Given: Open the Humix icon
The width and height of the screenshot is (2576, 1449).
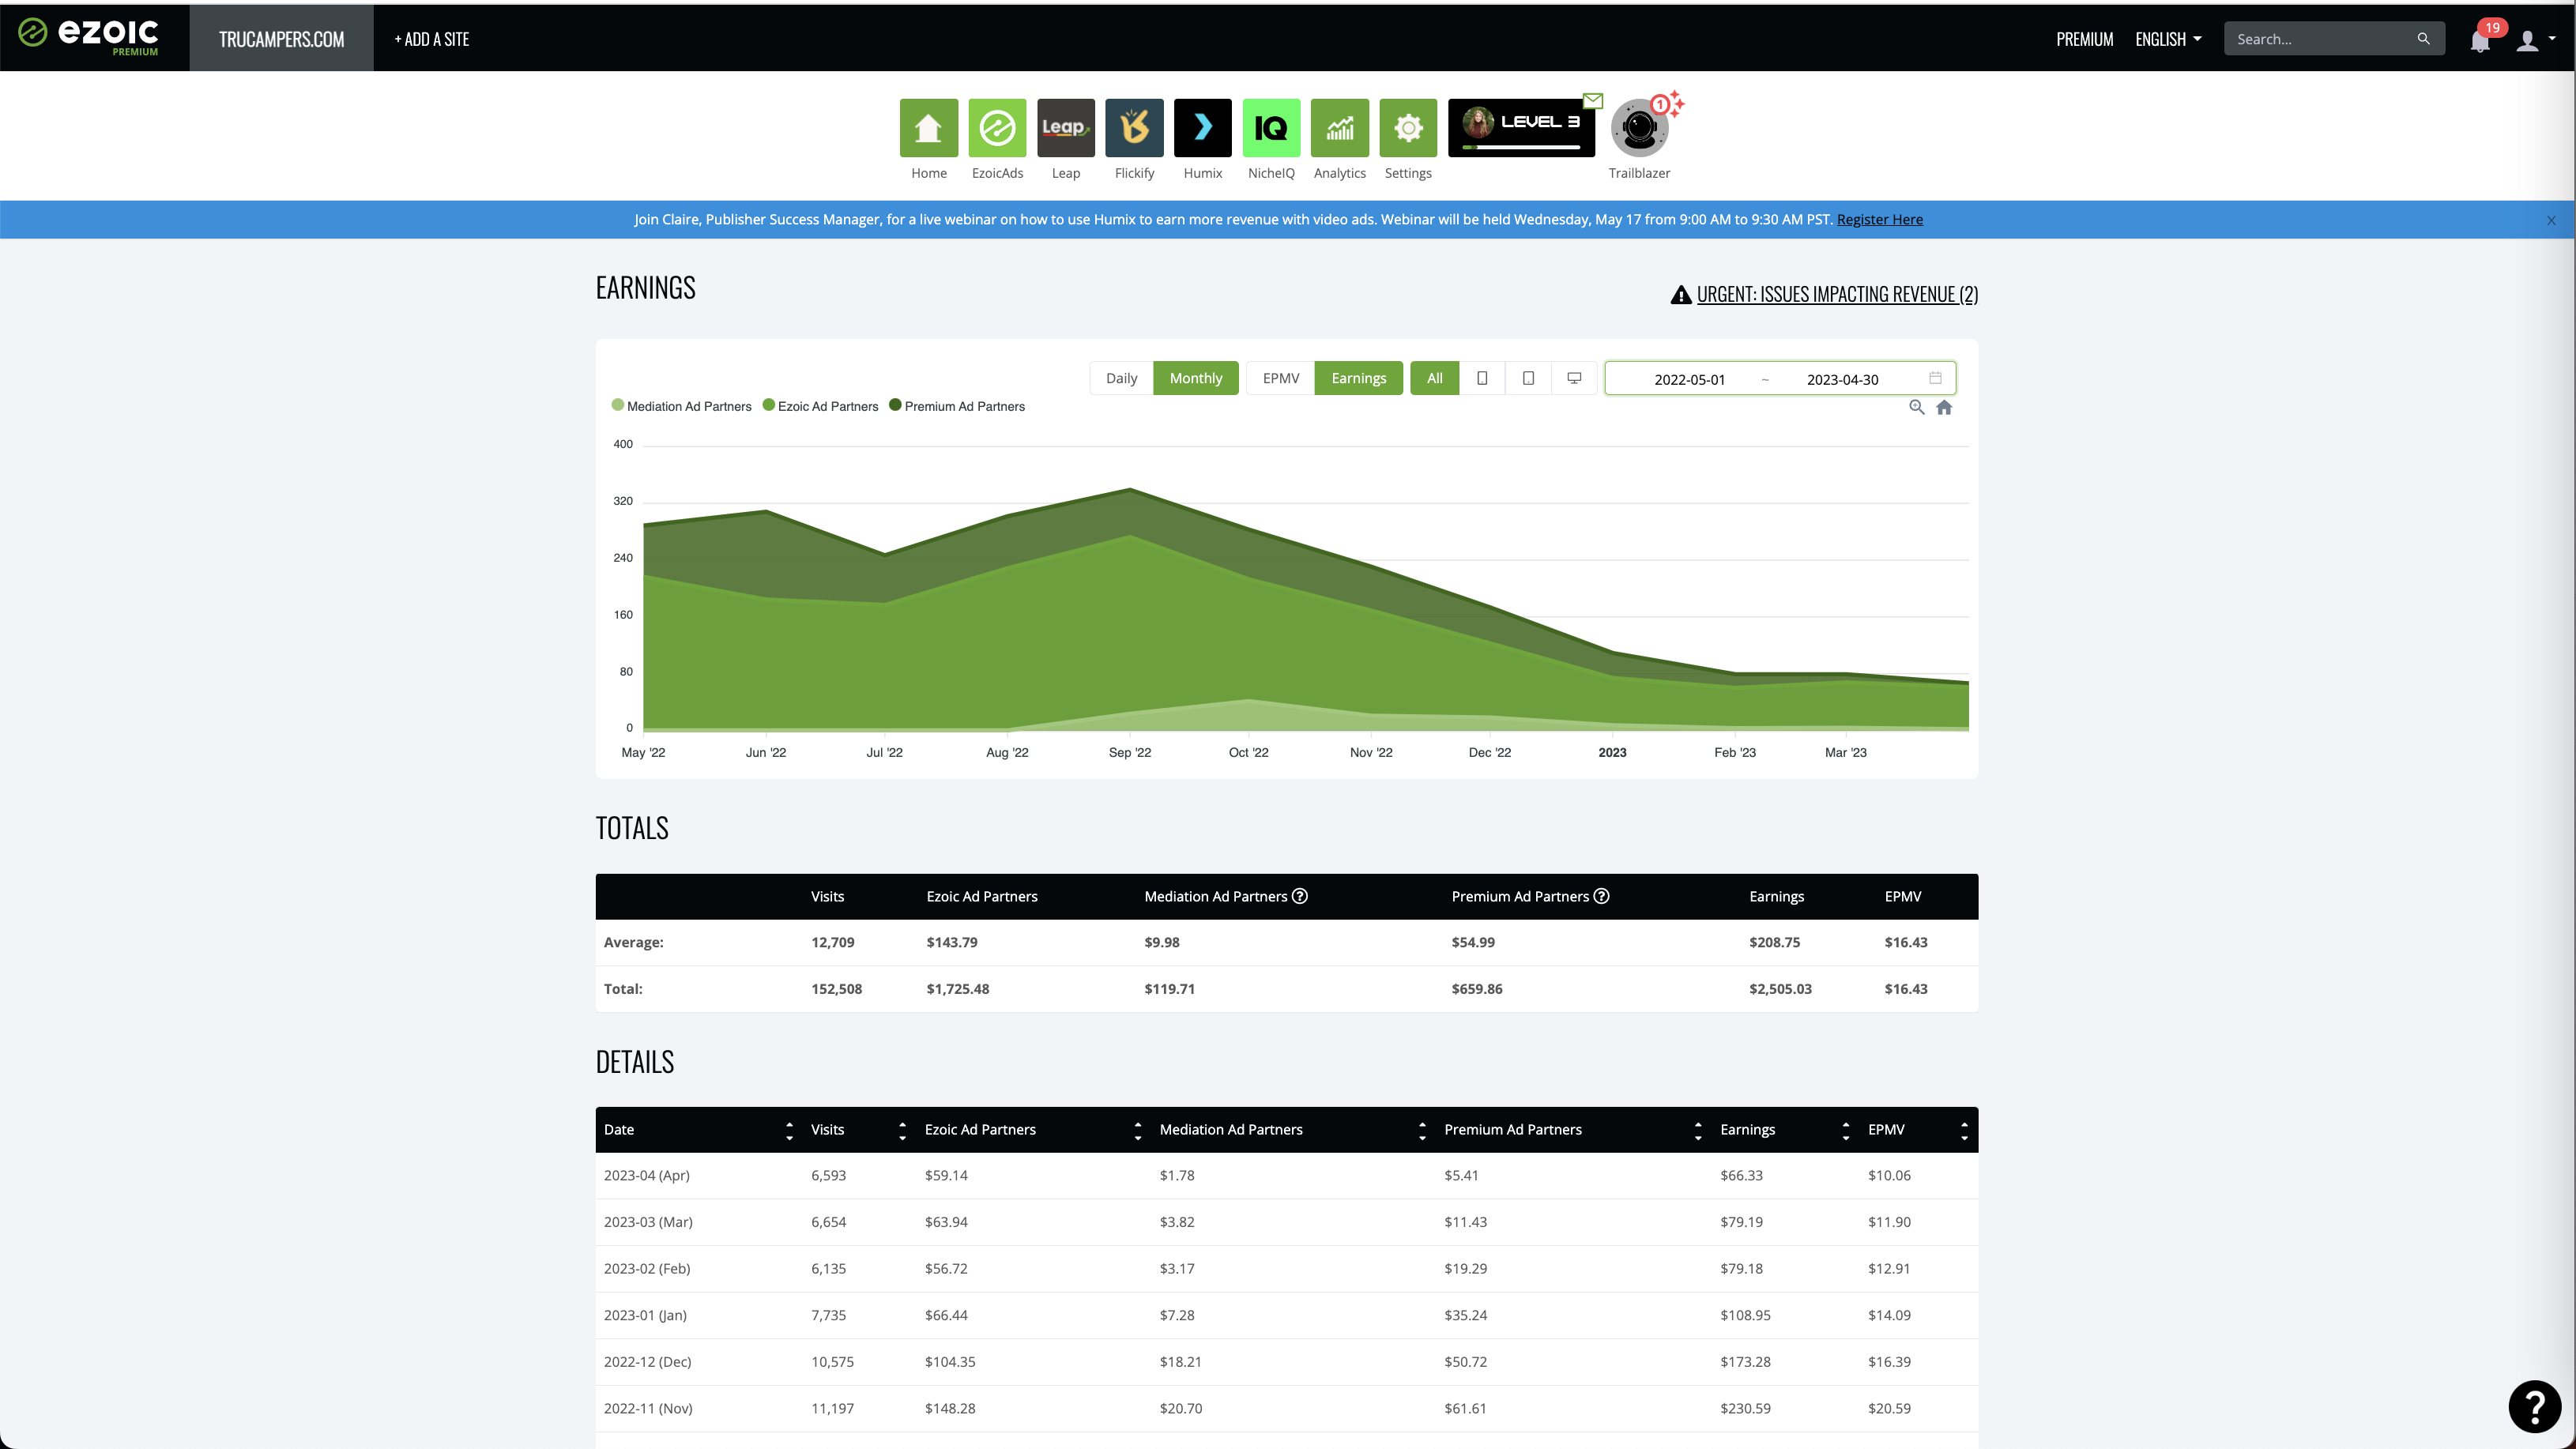Looking at the screenshot, I should tap(1202, 127).
